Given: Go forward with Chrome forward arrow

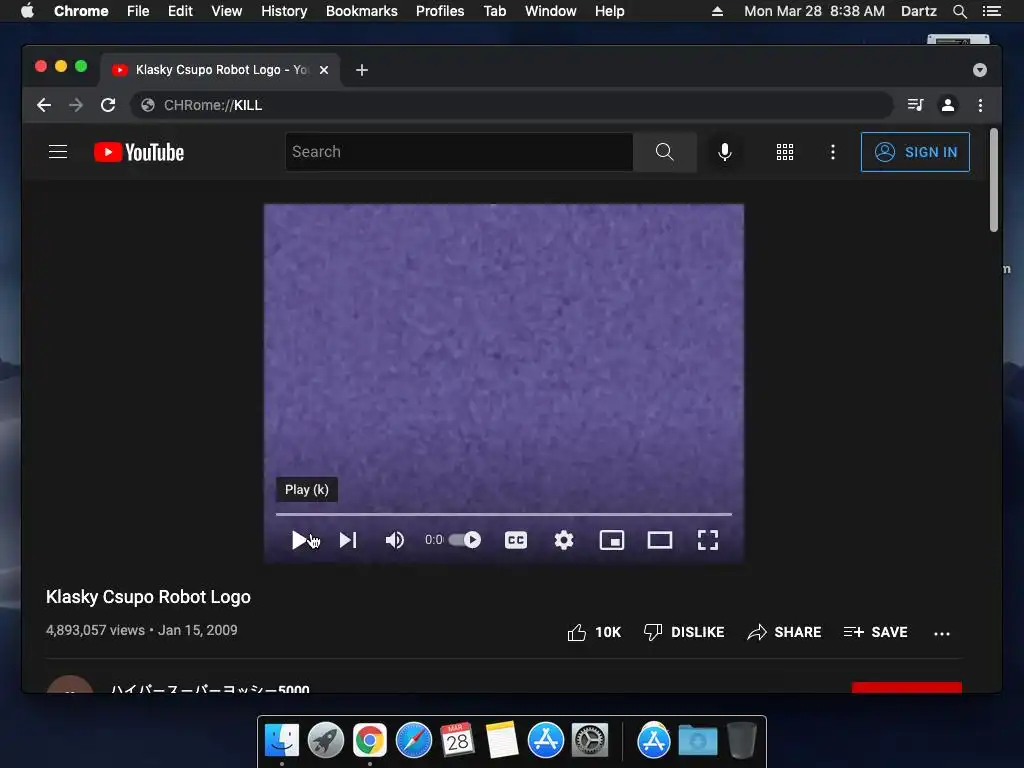Looking at the screenshot, I should point(76,105).
